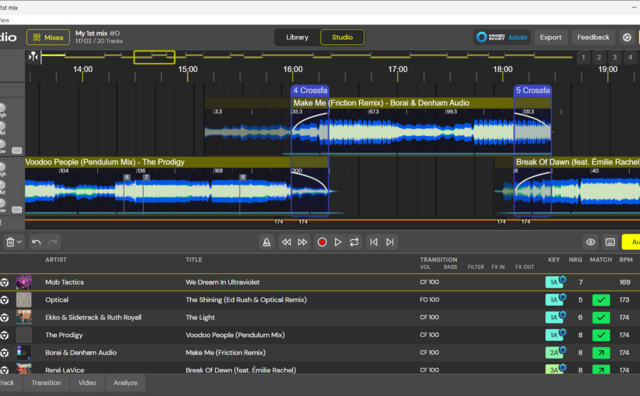The height and width of the screenshot is (396, 640).
Task: Skip to next track button
Action: click(x=390, y=242)
